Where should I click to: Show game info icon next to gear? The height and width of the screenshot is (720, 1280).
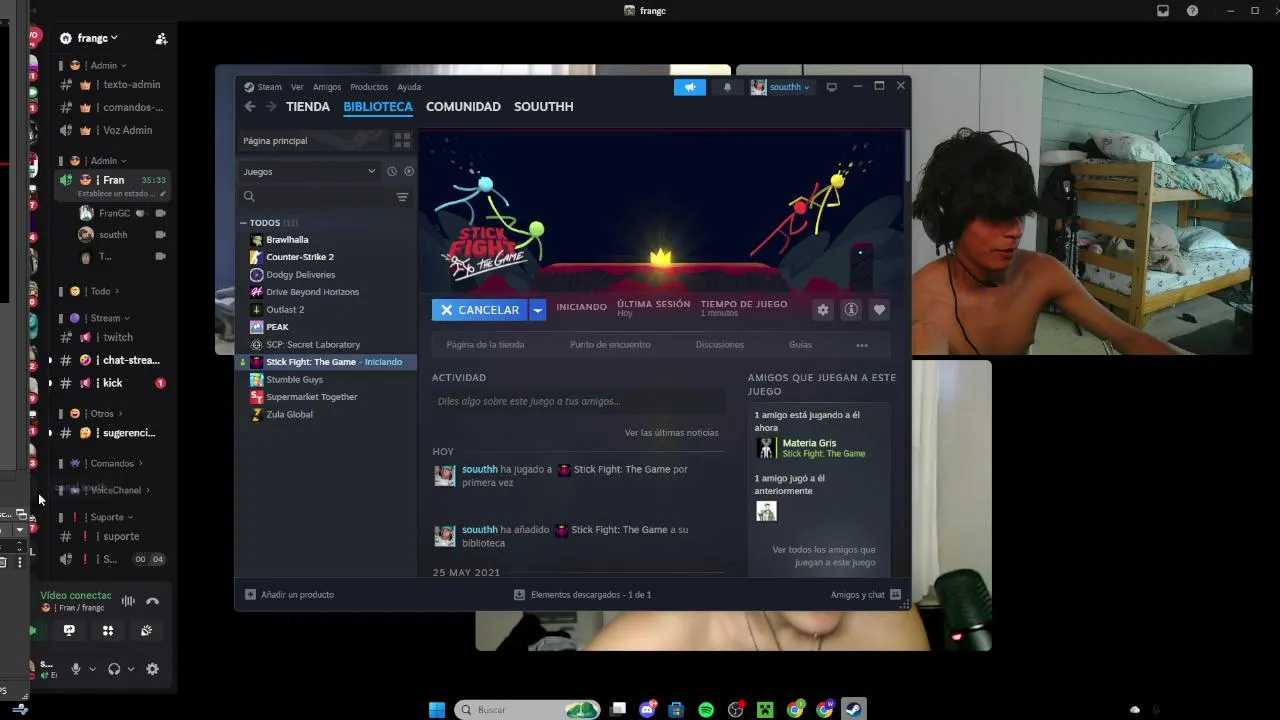tap(851, 310)
